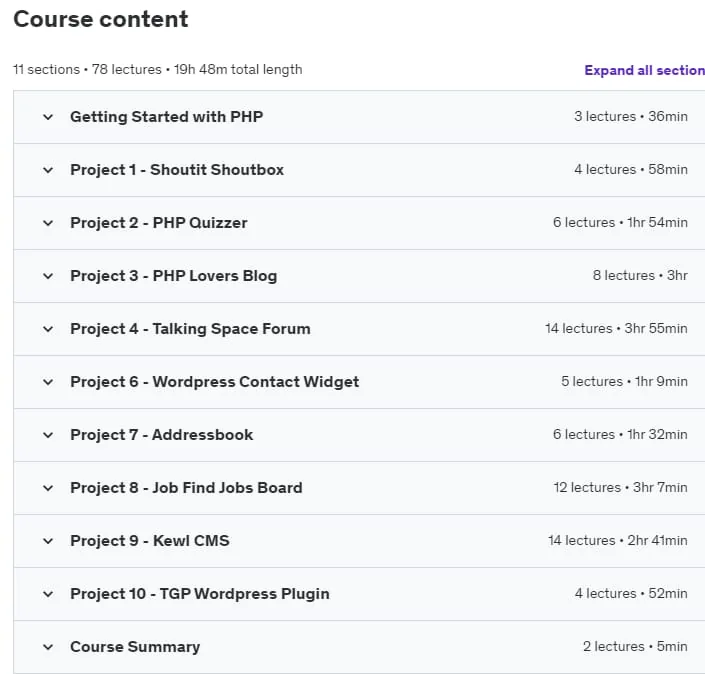Click chevron beside Project 2 - PHP Quizzer
705x674 pixels.
tap(48, 223)
